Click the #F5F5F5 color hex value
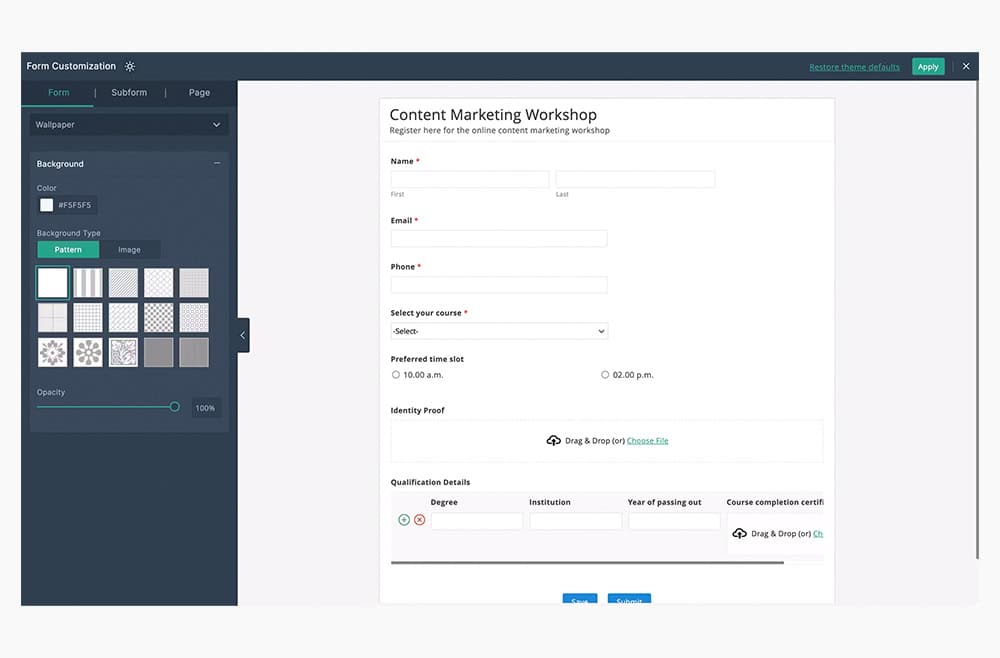The image size is (1000, 658). point(75,205)
